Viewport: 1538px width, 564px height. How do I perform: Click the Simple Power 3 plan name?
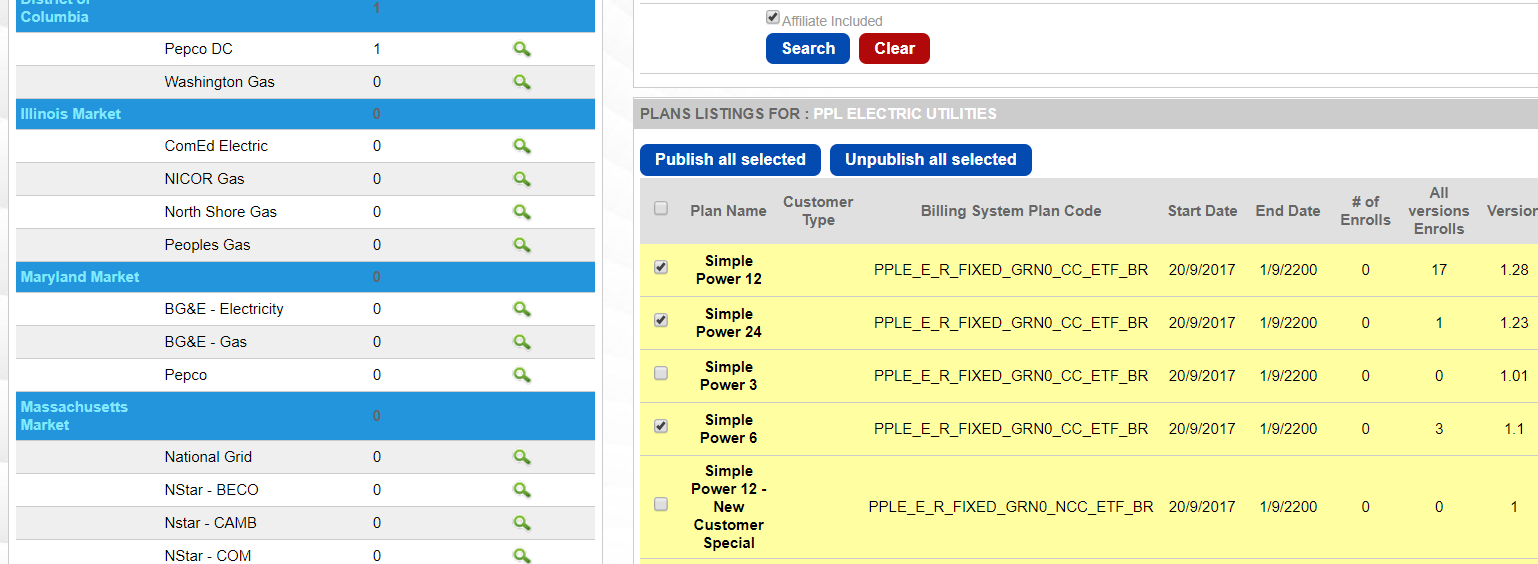point(729,376)
